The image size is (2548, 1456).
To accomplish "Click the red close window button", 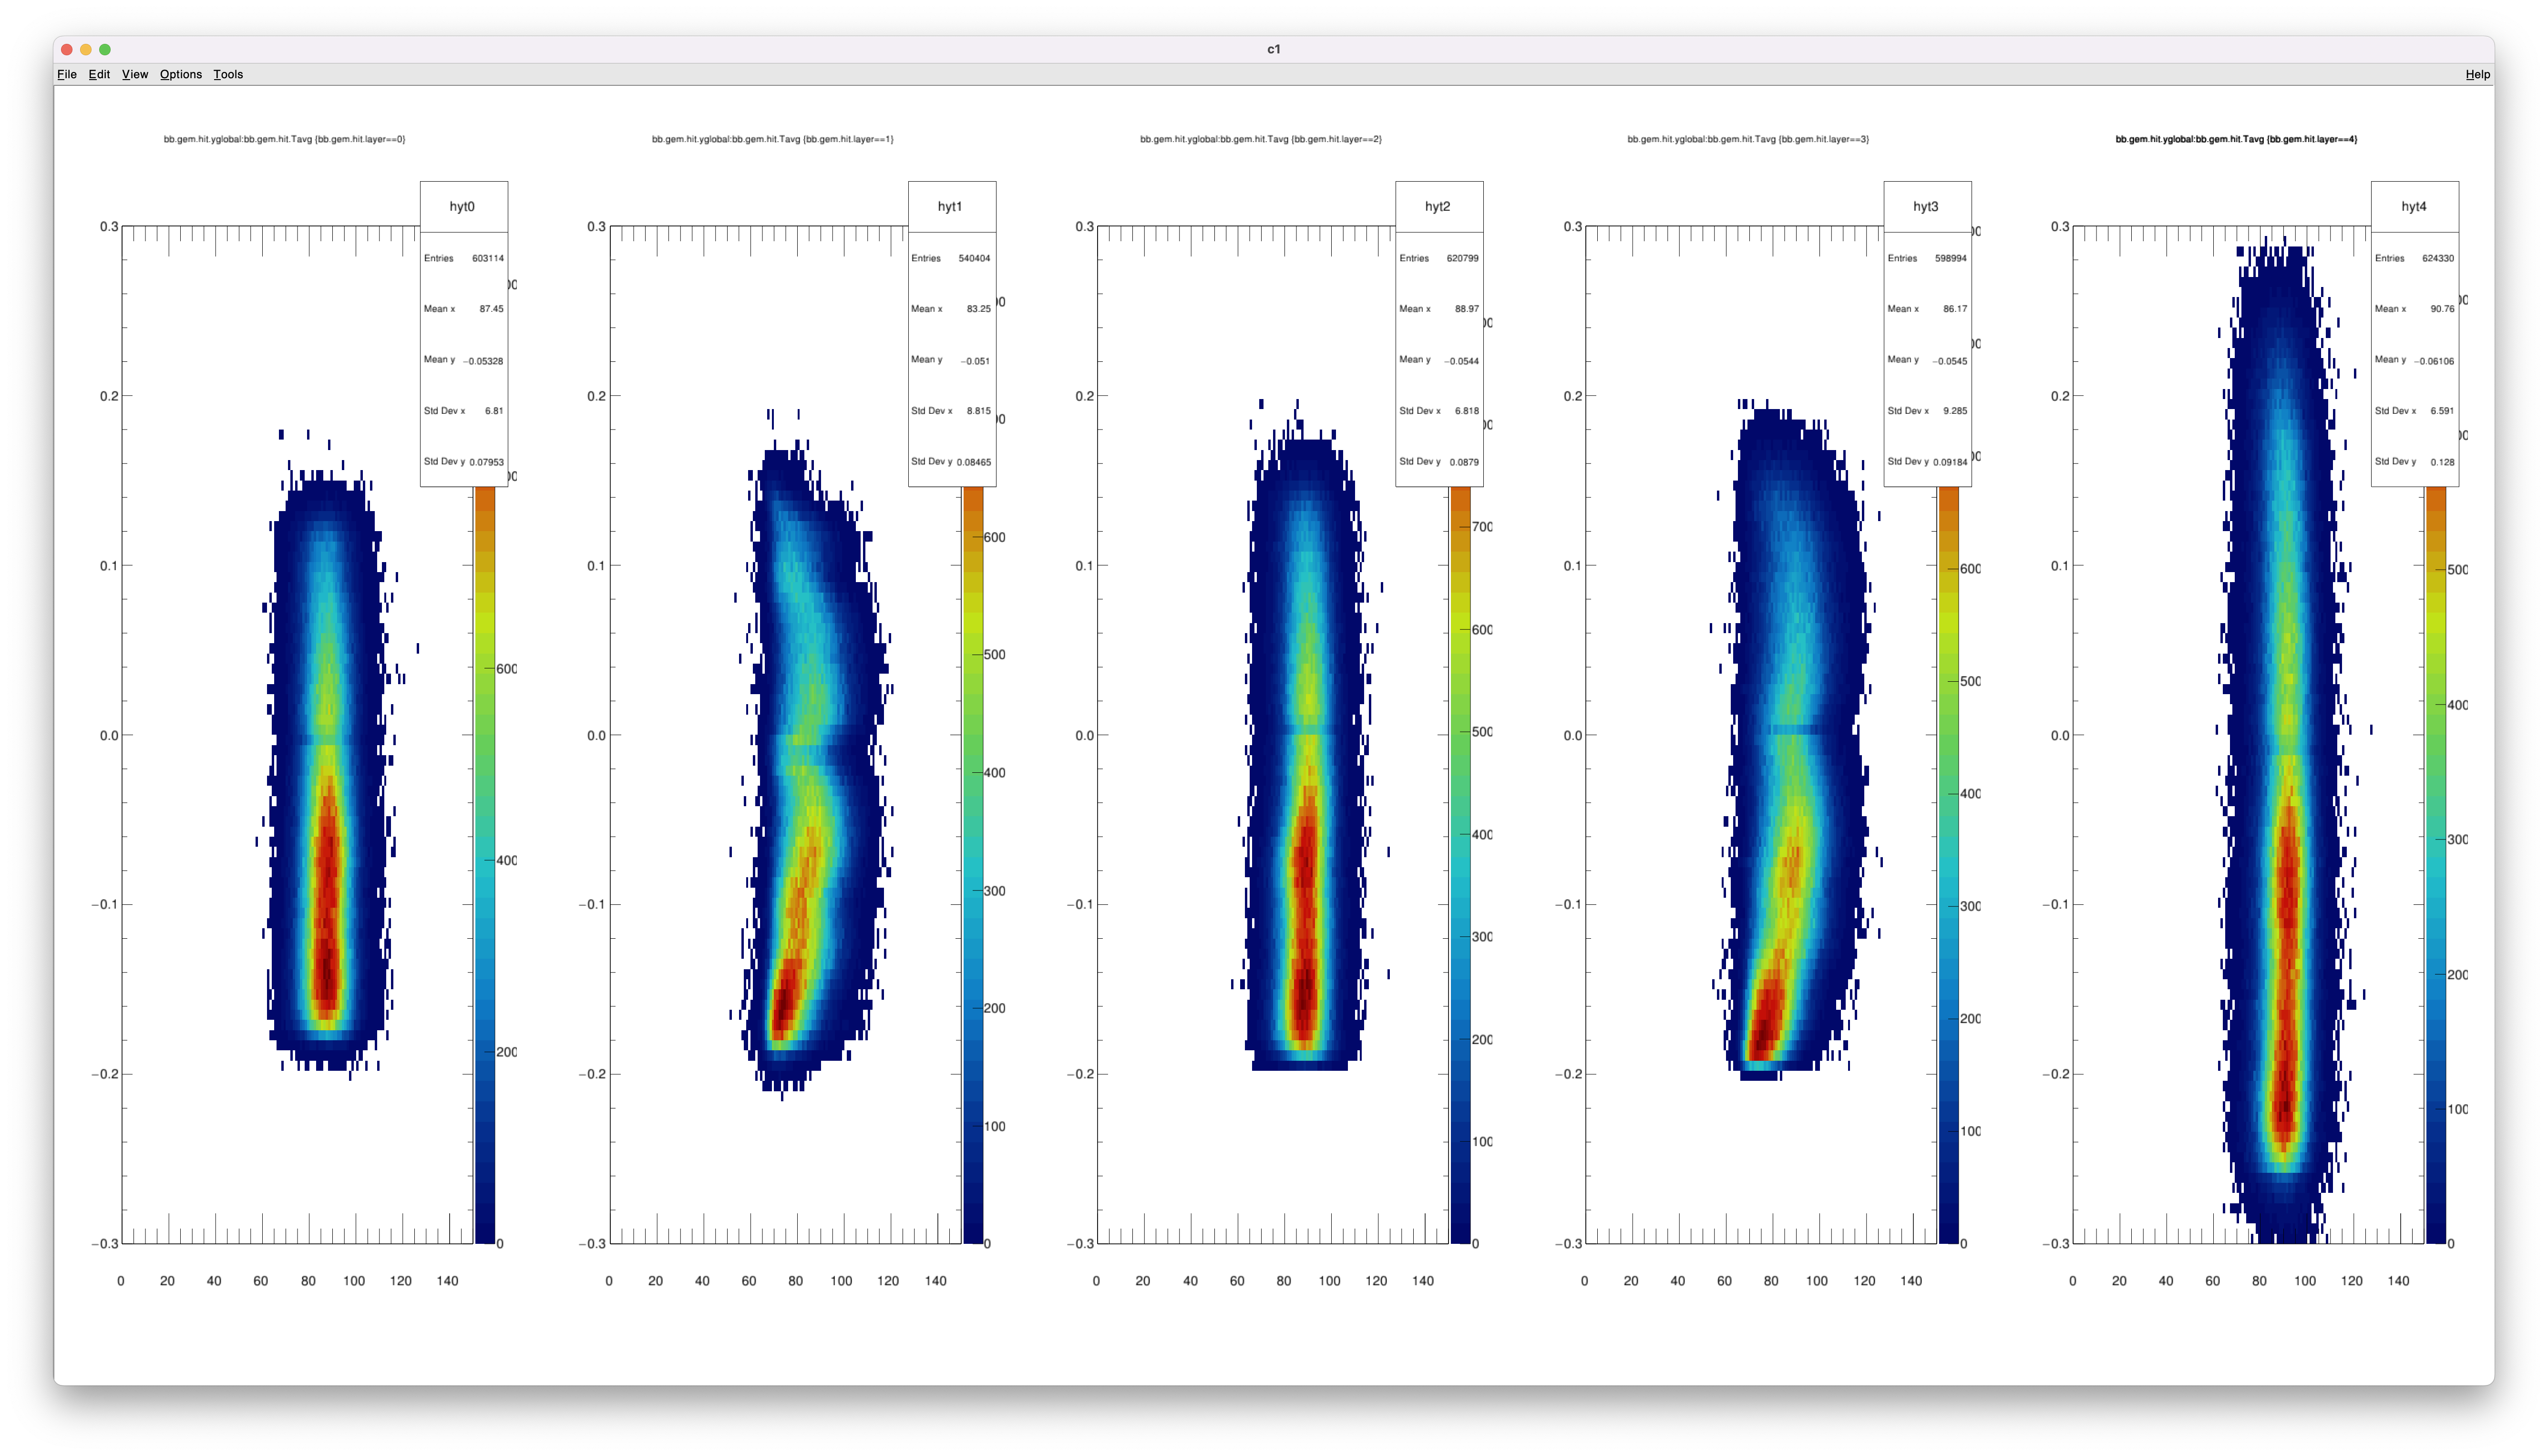I will coord(67,49).
